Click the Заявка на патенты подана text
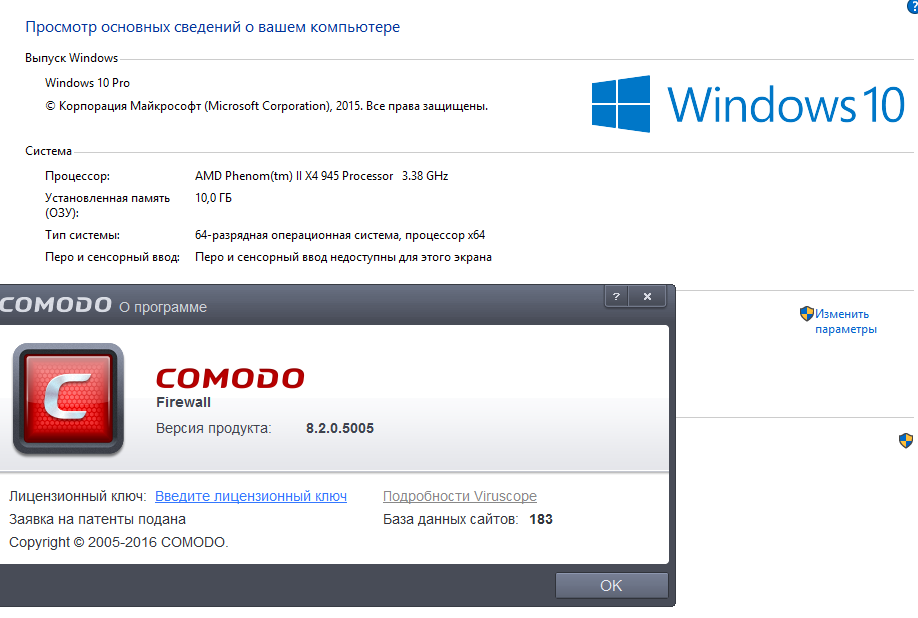Image resolution: width=918 pixels, height=618 pixels. tap(97, 520)
